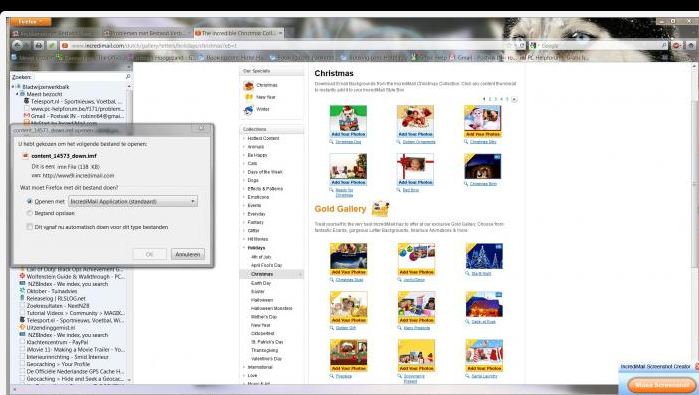The height and width of the screenshot is (395, 699).
Task: Collapse the Bladwijzerwerkbalk tree folder
Action: point(13,86)
